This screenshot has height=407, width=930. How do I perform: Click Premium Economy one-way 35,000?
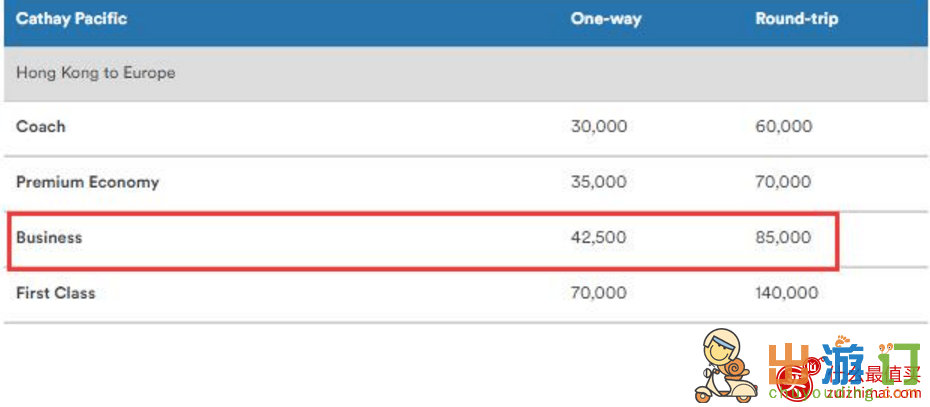click(598, 182)
